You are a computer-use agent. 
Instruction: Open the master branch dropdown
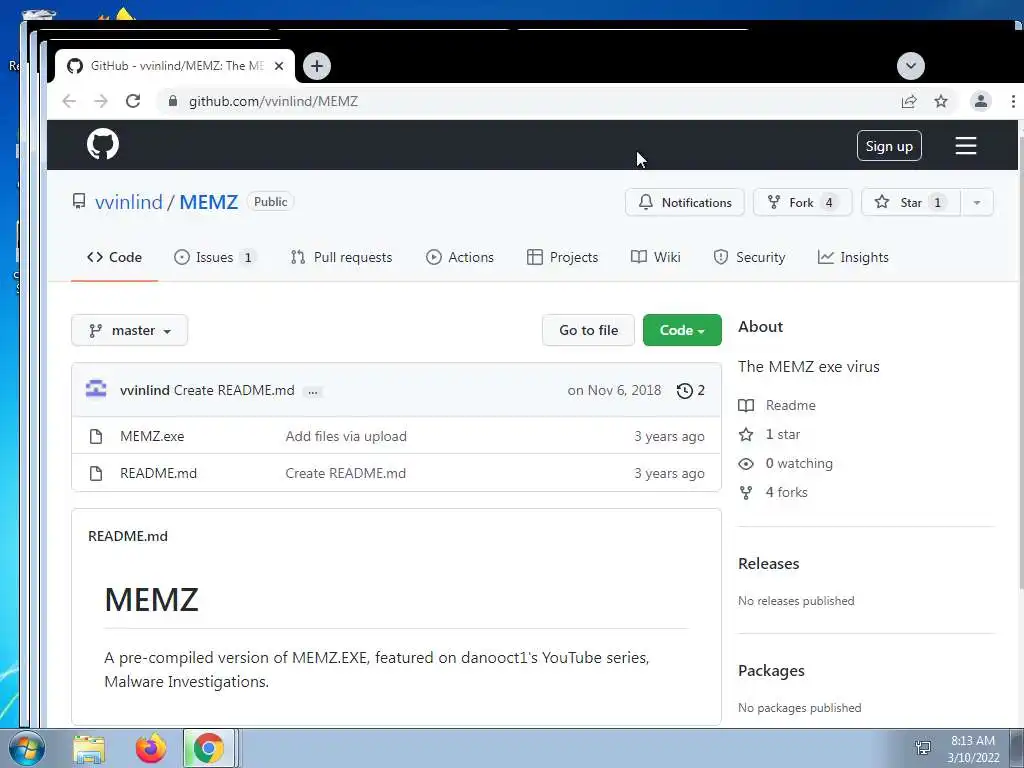129,330
